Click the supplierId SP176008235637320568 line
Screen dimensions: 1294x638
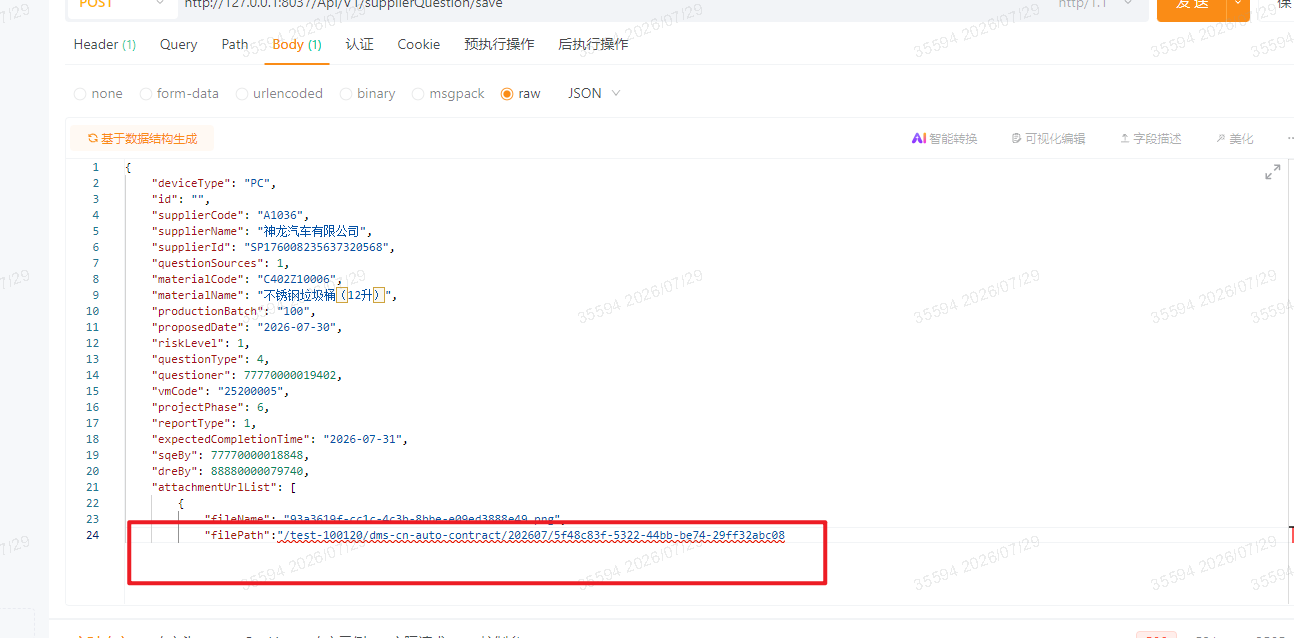273,247
